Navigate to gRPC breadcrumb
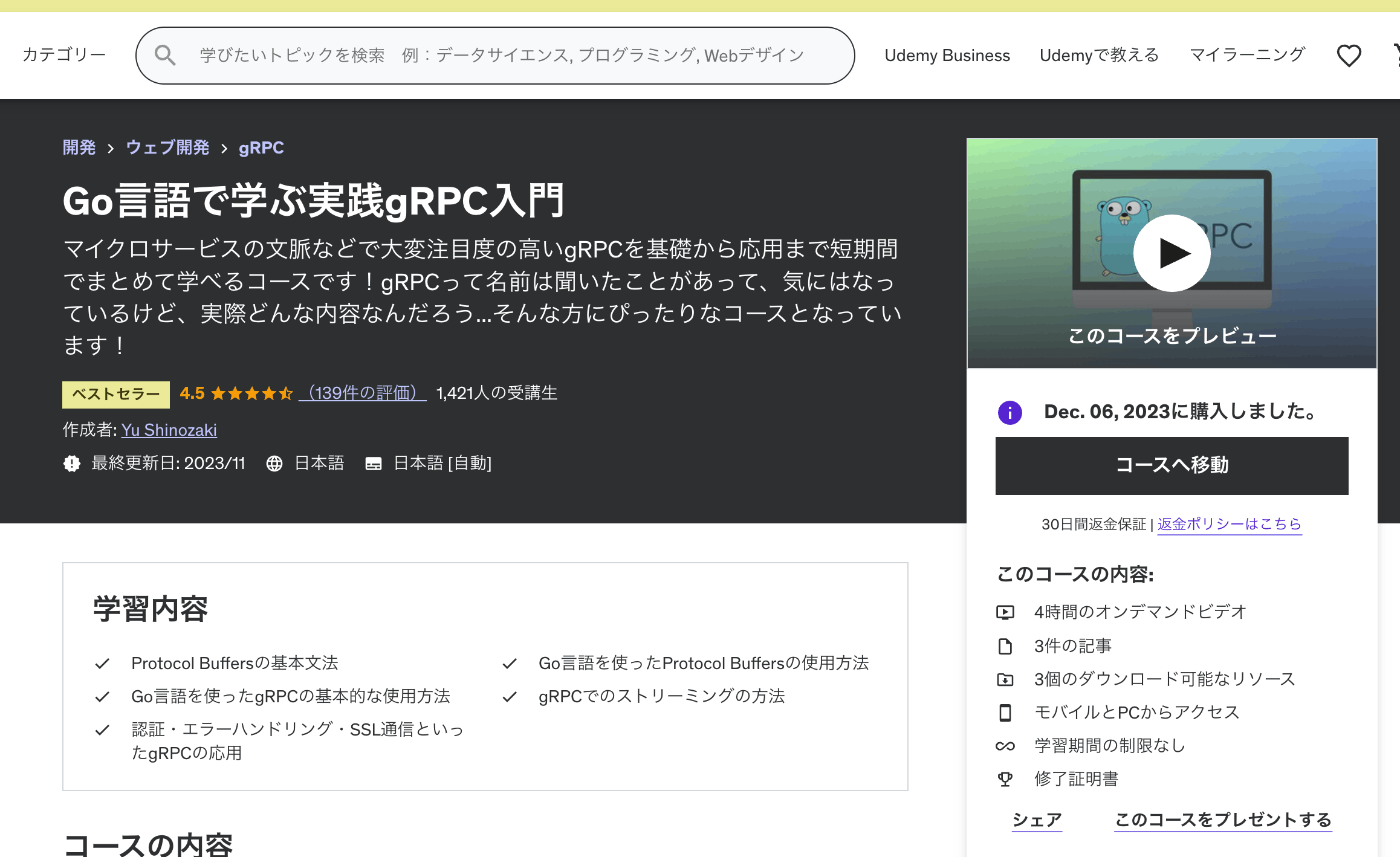The image size is (1400, 857). coord(261,147)
